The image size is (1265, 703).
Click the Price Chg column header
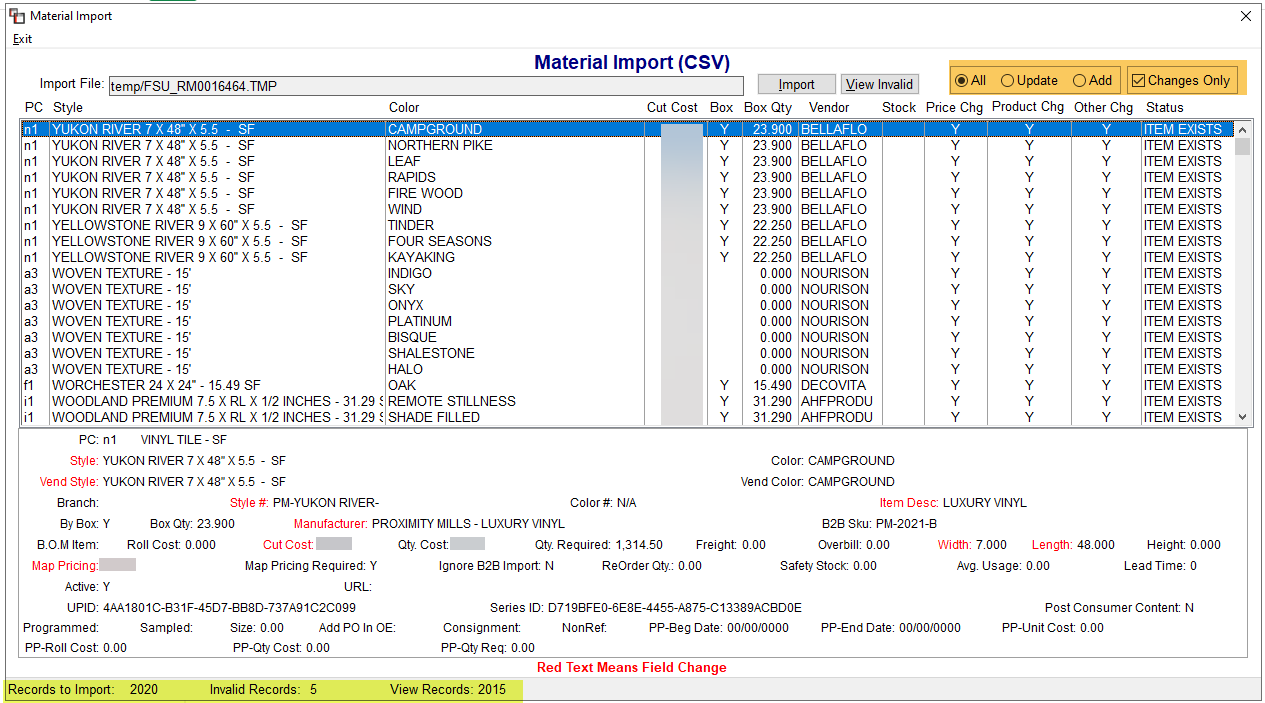[x=954, y=107]
